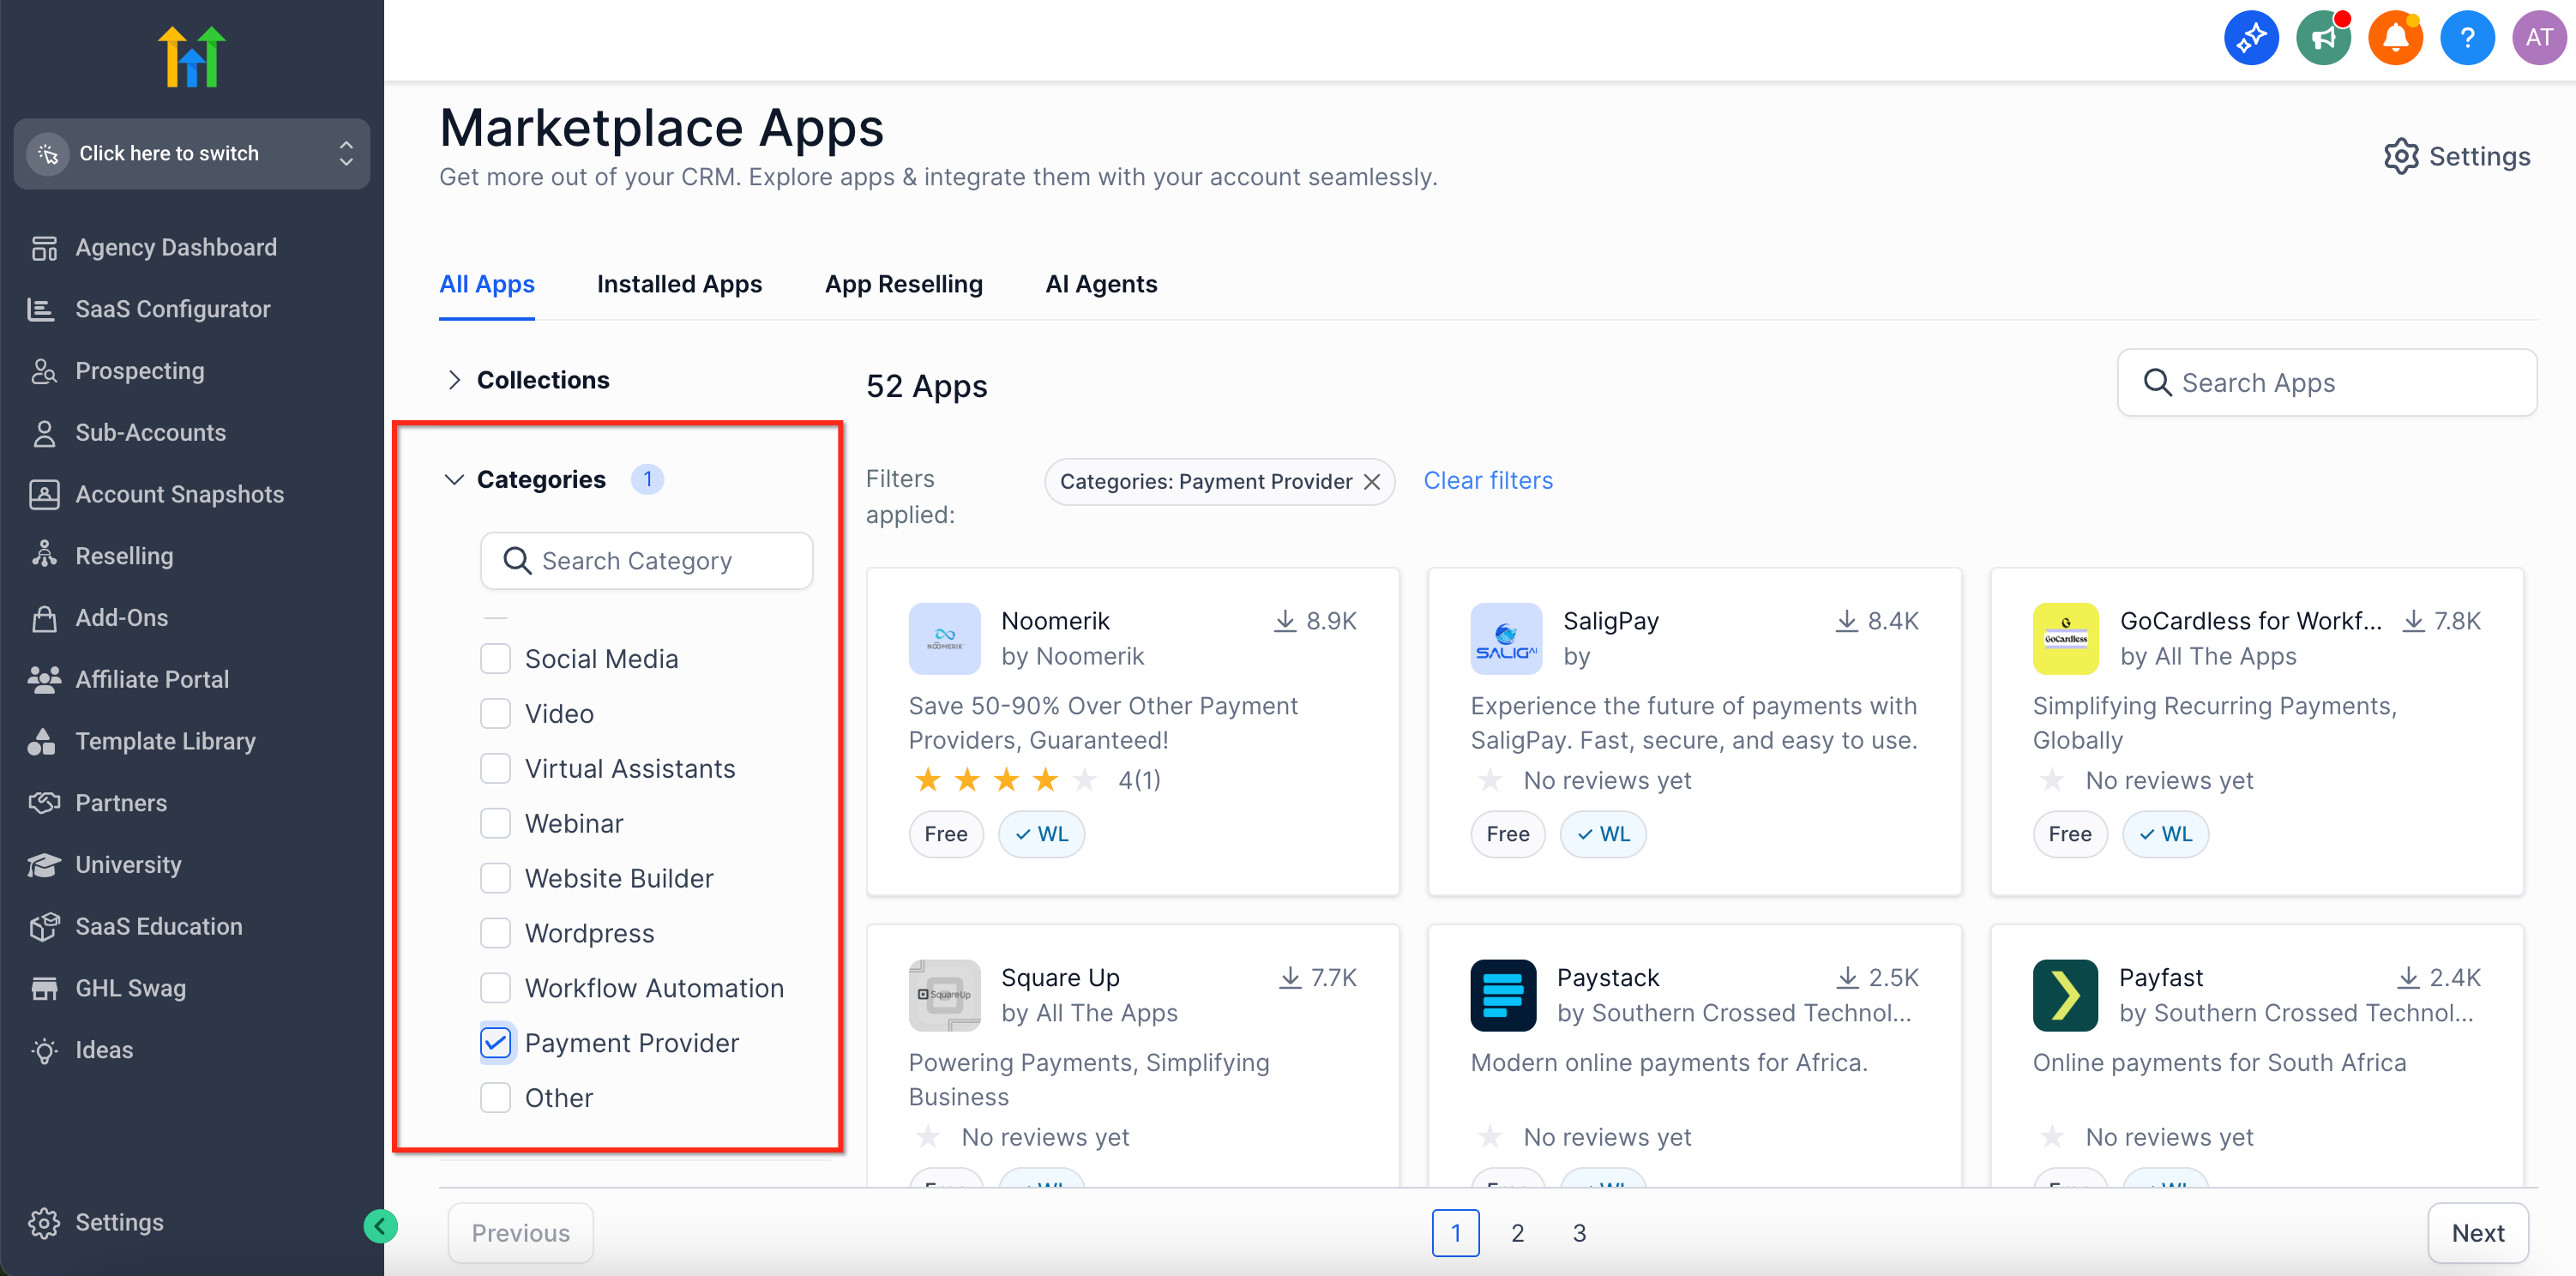Open the AT user avatar
Viewport: 2576px width, 1276px height.
(2538, 38)
